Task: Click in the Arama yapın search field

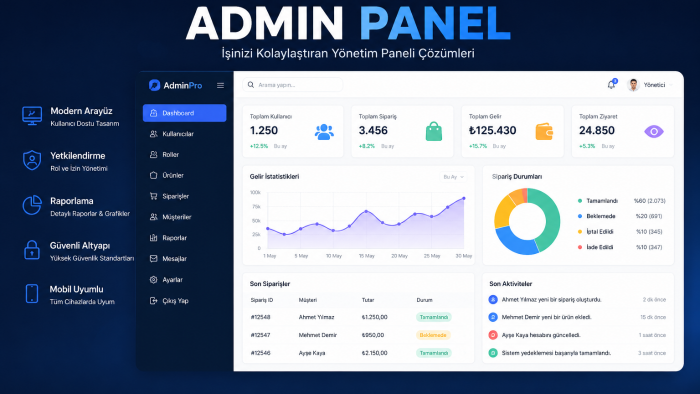Action: pyautogui.click(x=292, y=85)
